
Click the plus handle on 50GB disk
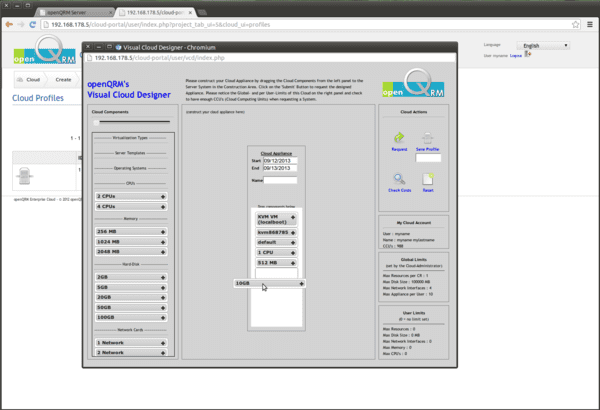click(163, 308)
